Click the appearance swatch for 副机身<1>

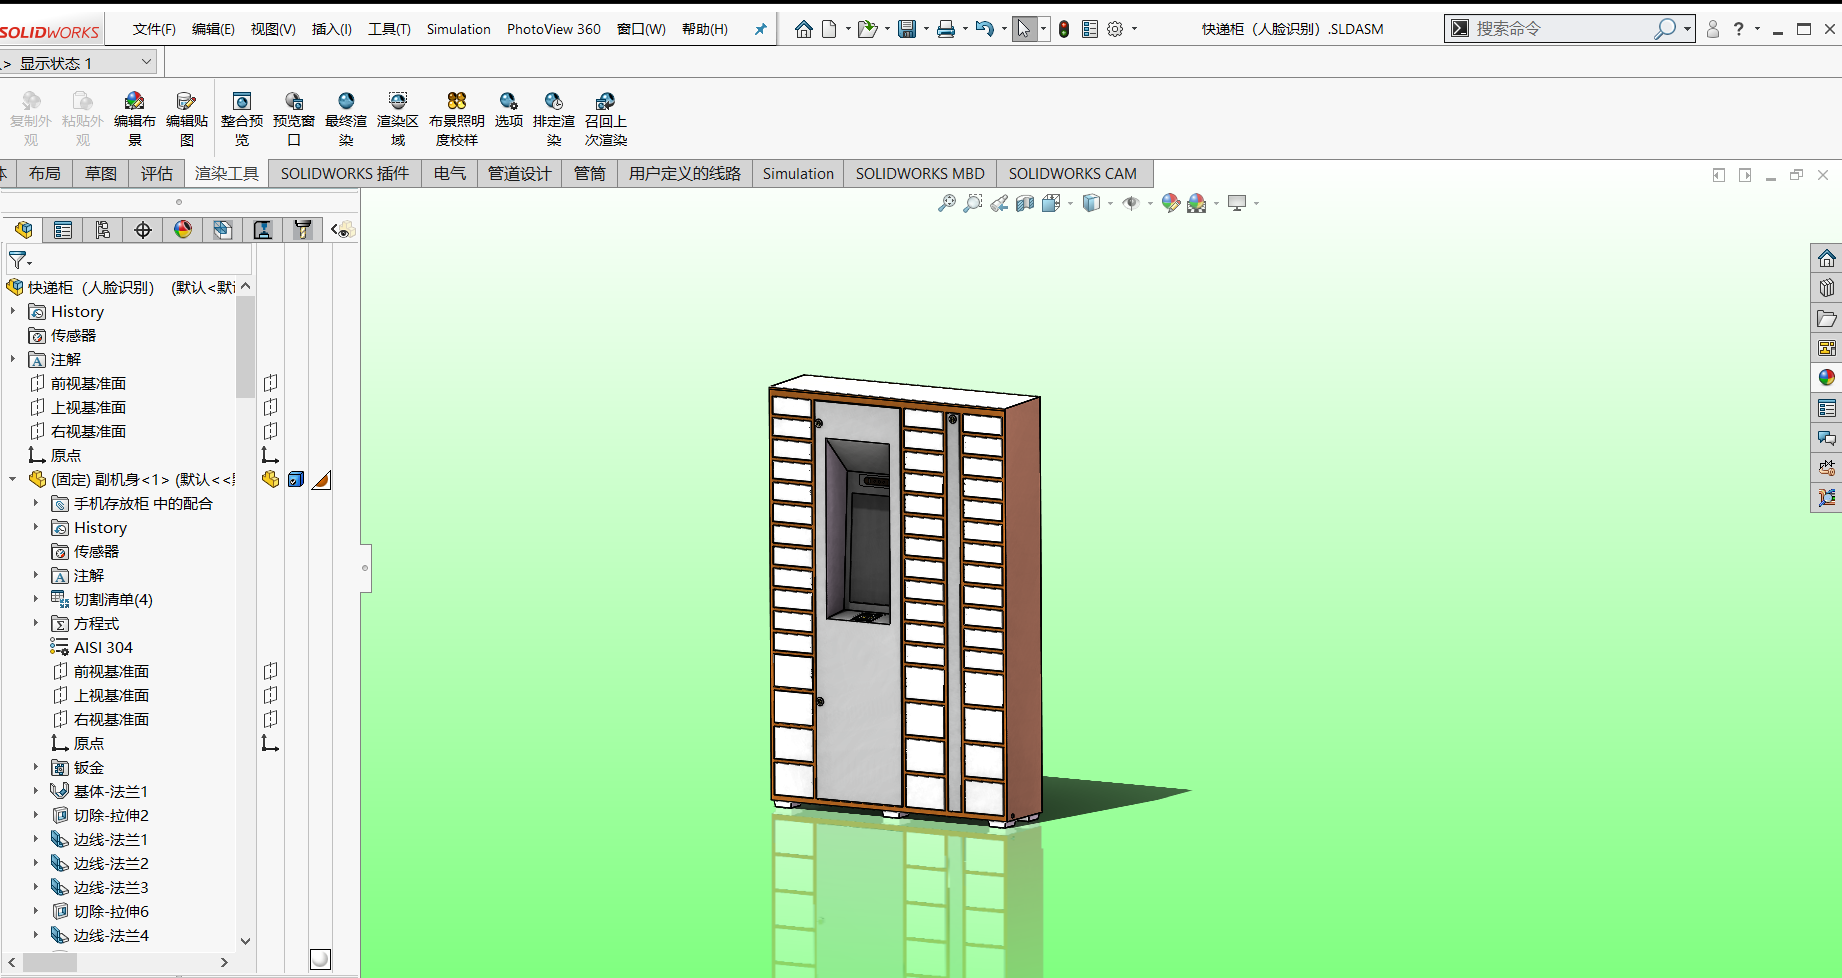click(x=321, y=480)
